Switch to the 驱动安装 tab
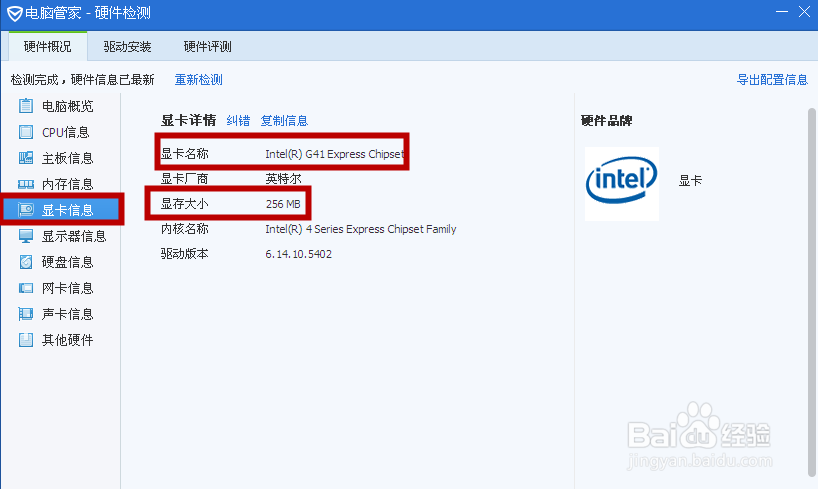Screen dimensions: 818x489 (x=127, y=46)
